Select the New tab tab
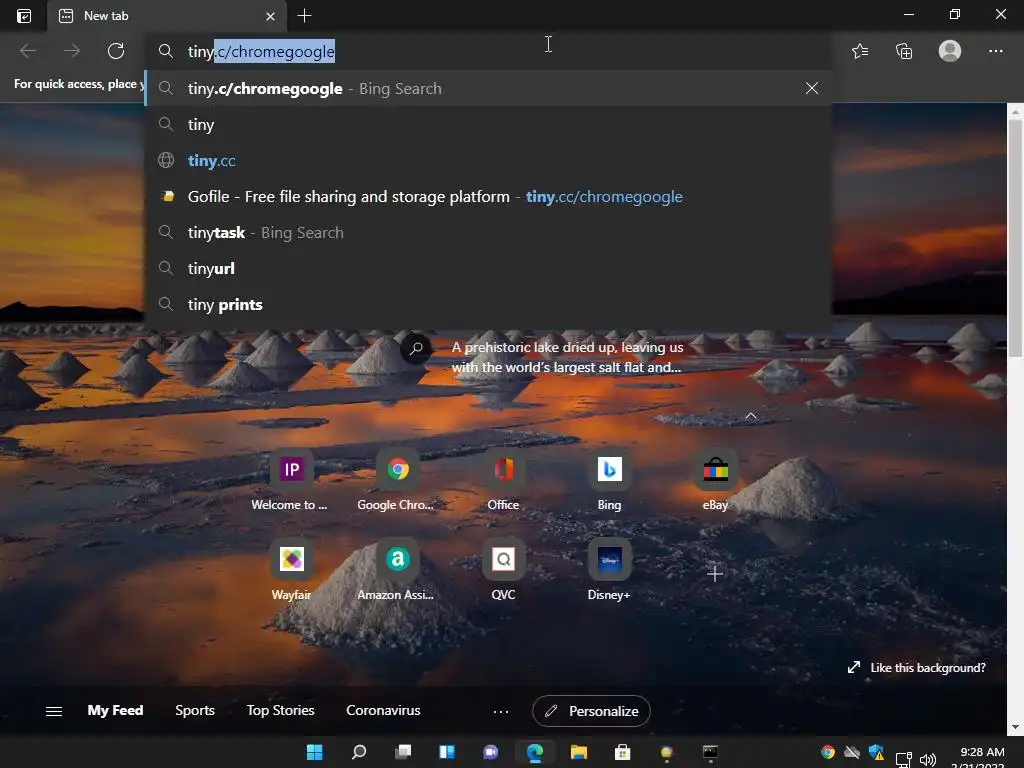This screenshot has height=768, width=1024. [167, 16]
